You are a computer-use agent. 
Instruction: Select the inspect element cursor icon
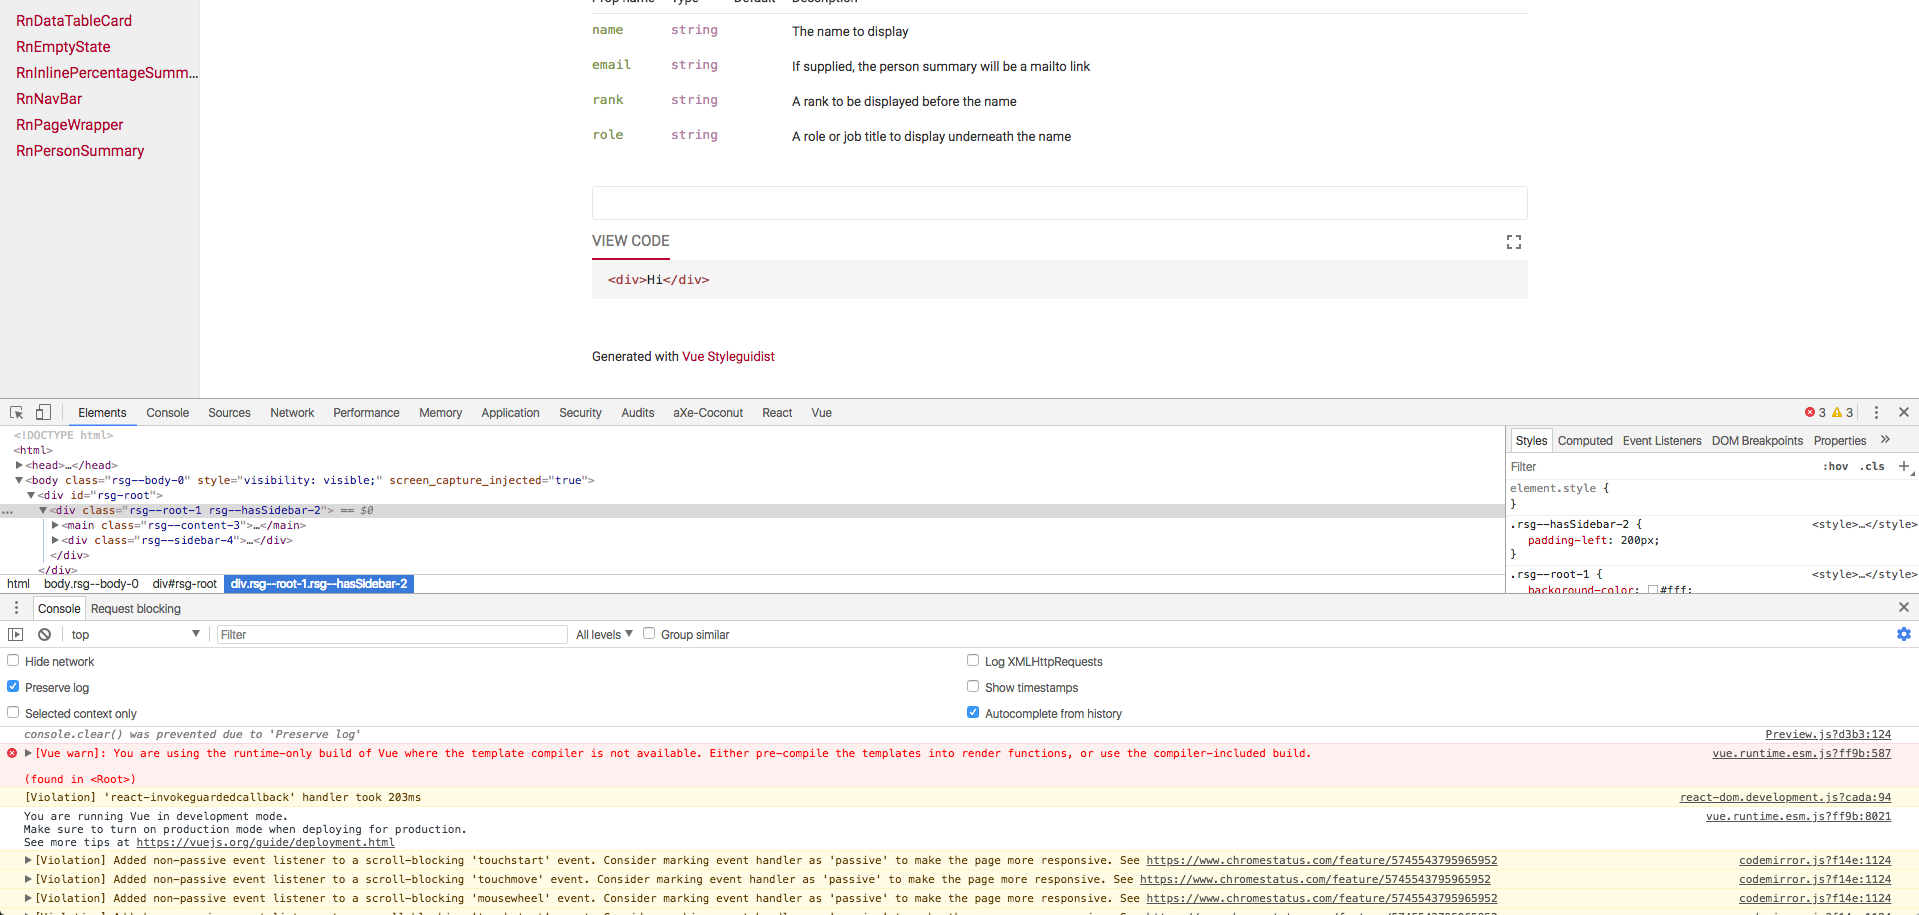click(x=15, y=412)
